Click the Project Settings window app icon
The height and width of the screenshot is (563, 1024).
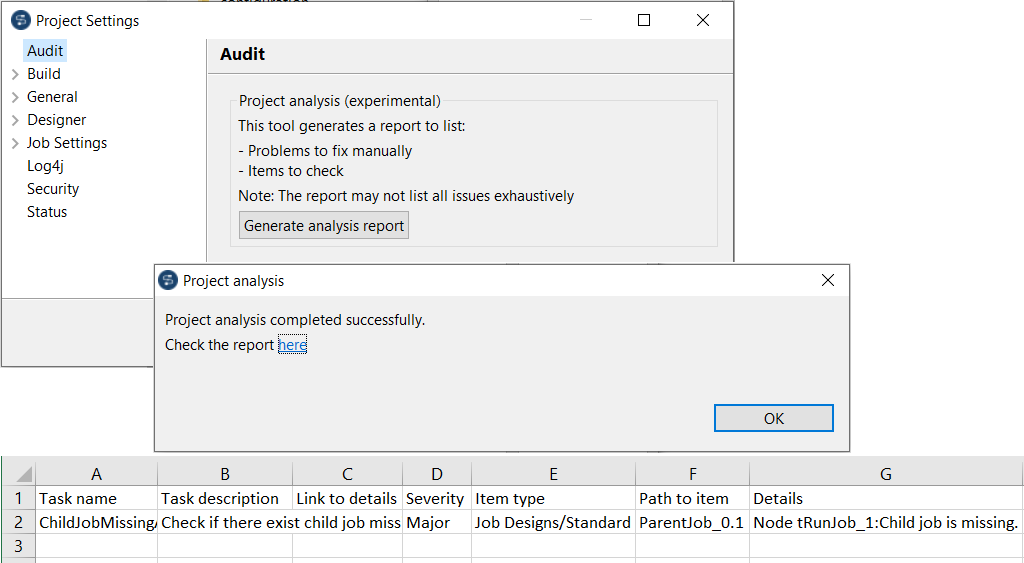[21, 20]
